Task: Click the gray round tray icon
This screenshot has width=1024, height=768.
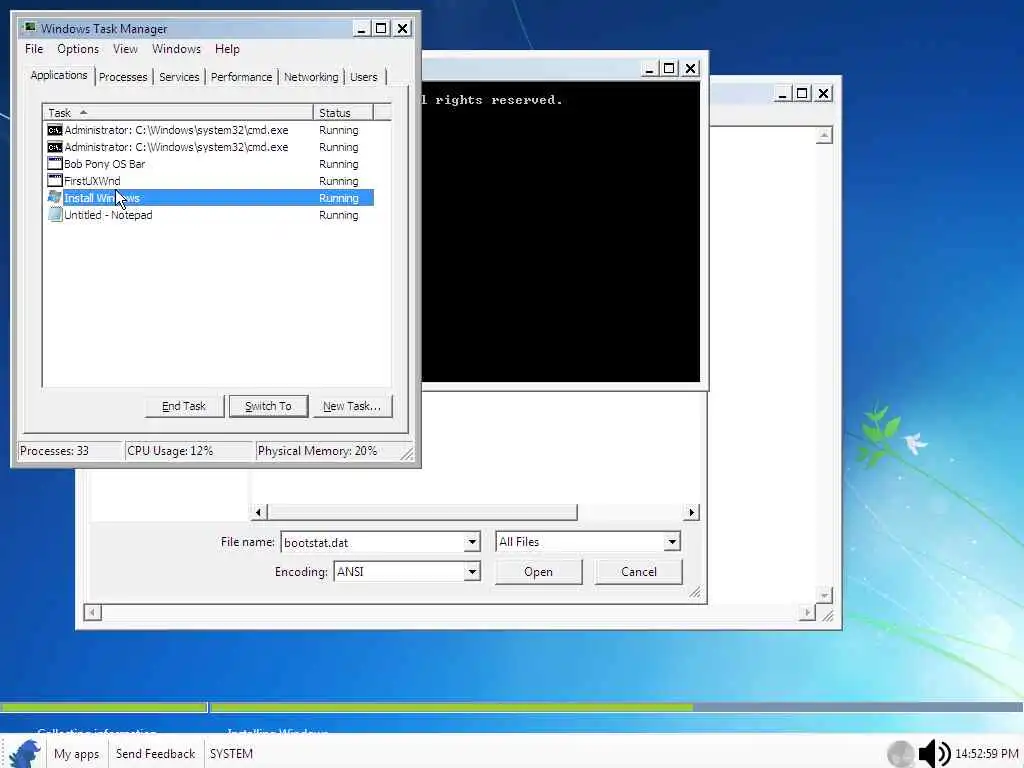Action: pyautogui.click(x=900, y=754)
